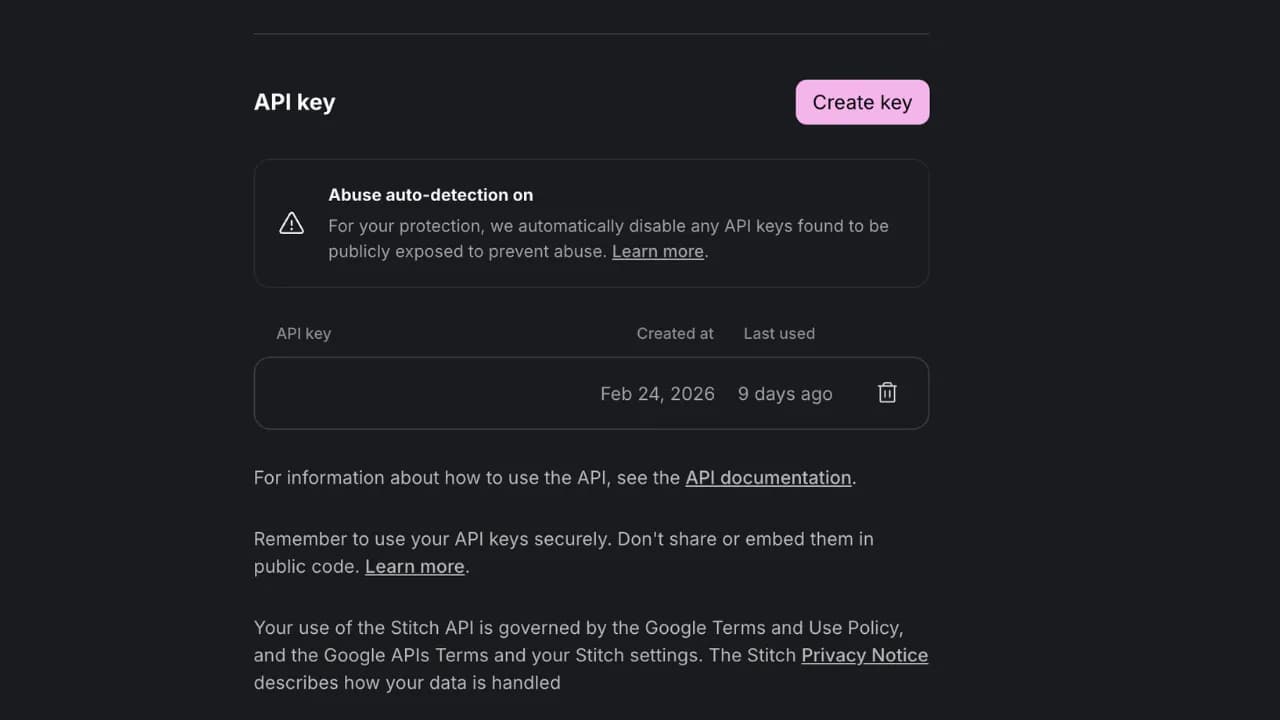Viewport: 1280px width, 720px height.
Task: Click the Abuse auto-detection on notice panel
Action: (590, 222)
